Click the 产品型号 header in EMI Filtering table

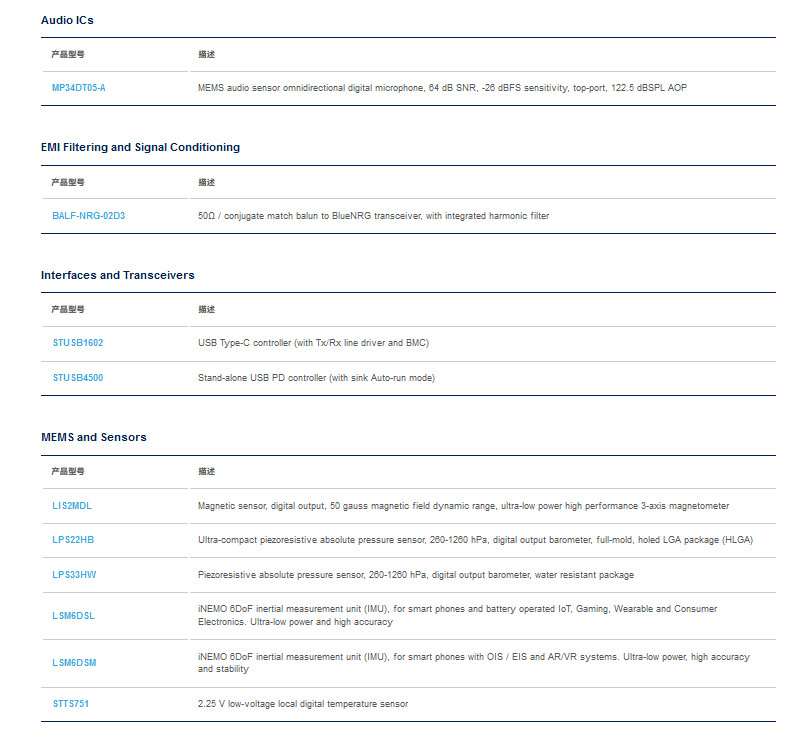tap(68, 183)
